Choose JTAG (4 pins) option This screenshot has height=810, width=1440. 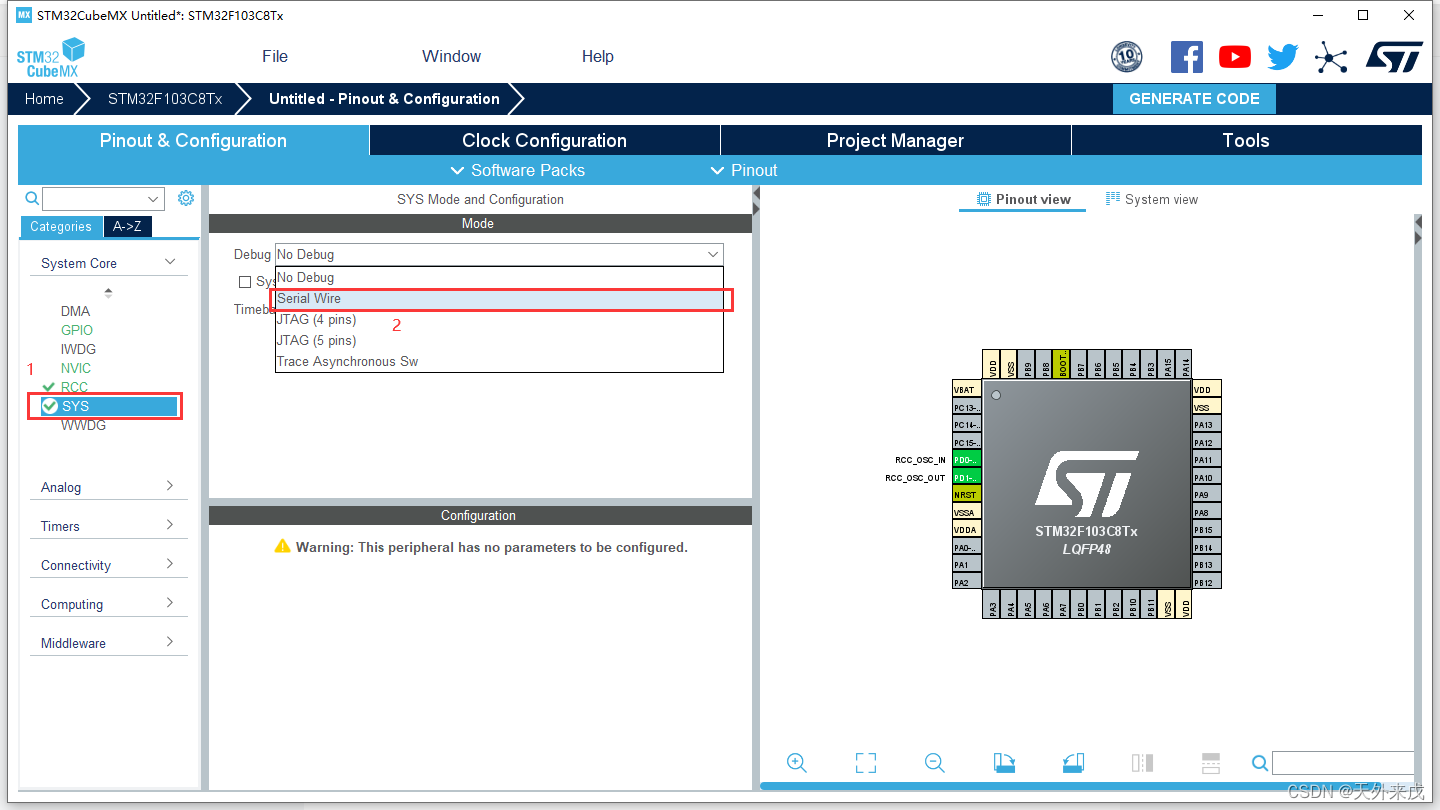click(x=499, y=319)
